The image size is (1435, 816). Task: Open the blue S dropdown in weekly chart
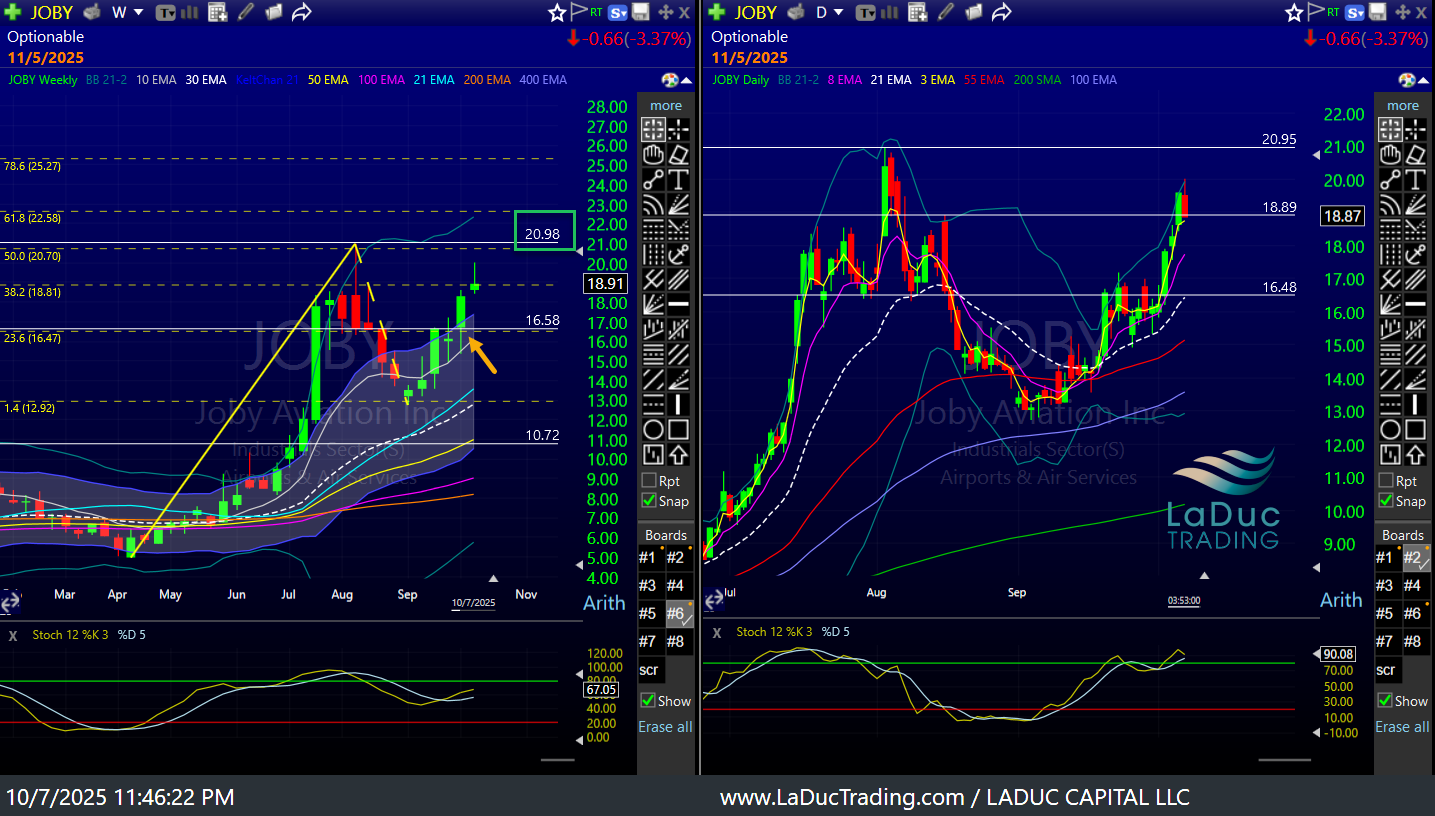tap(618, 12)
